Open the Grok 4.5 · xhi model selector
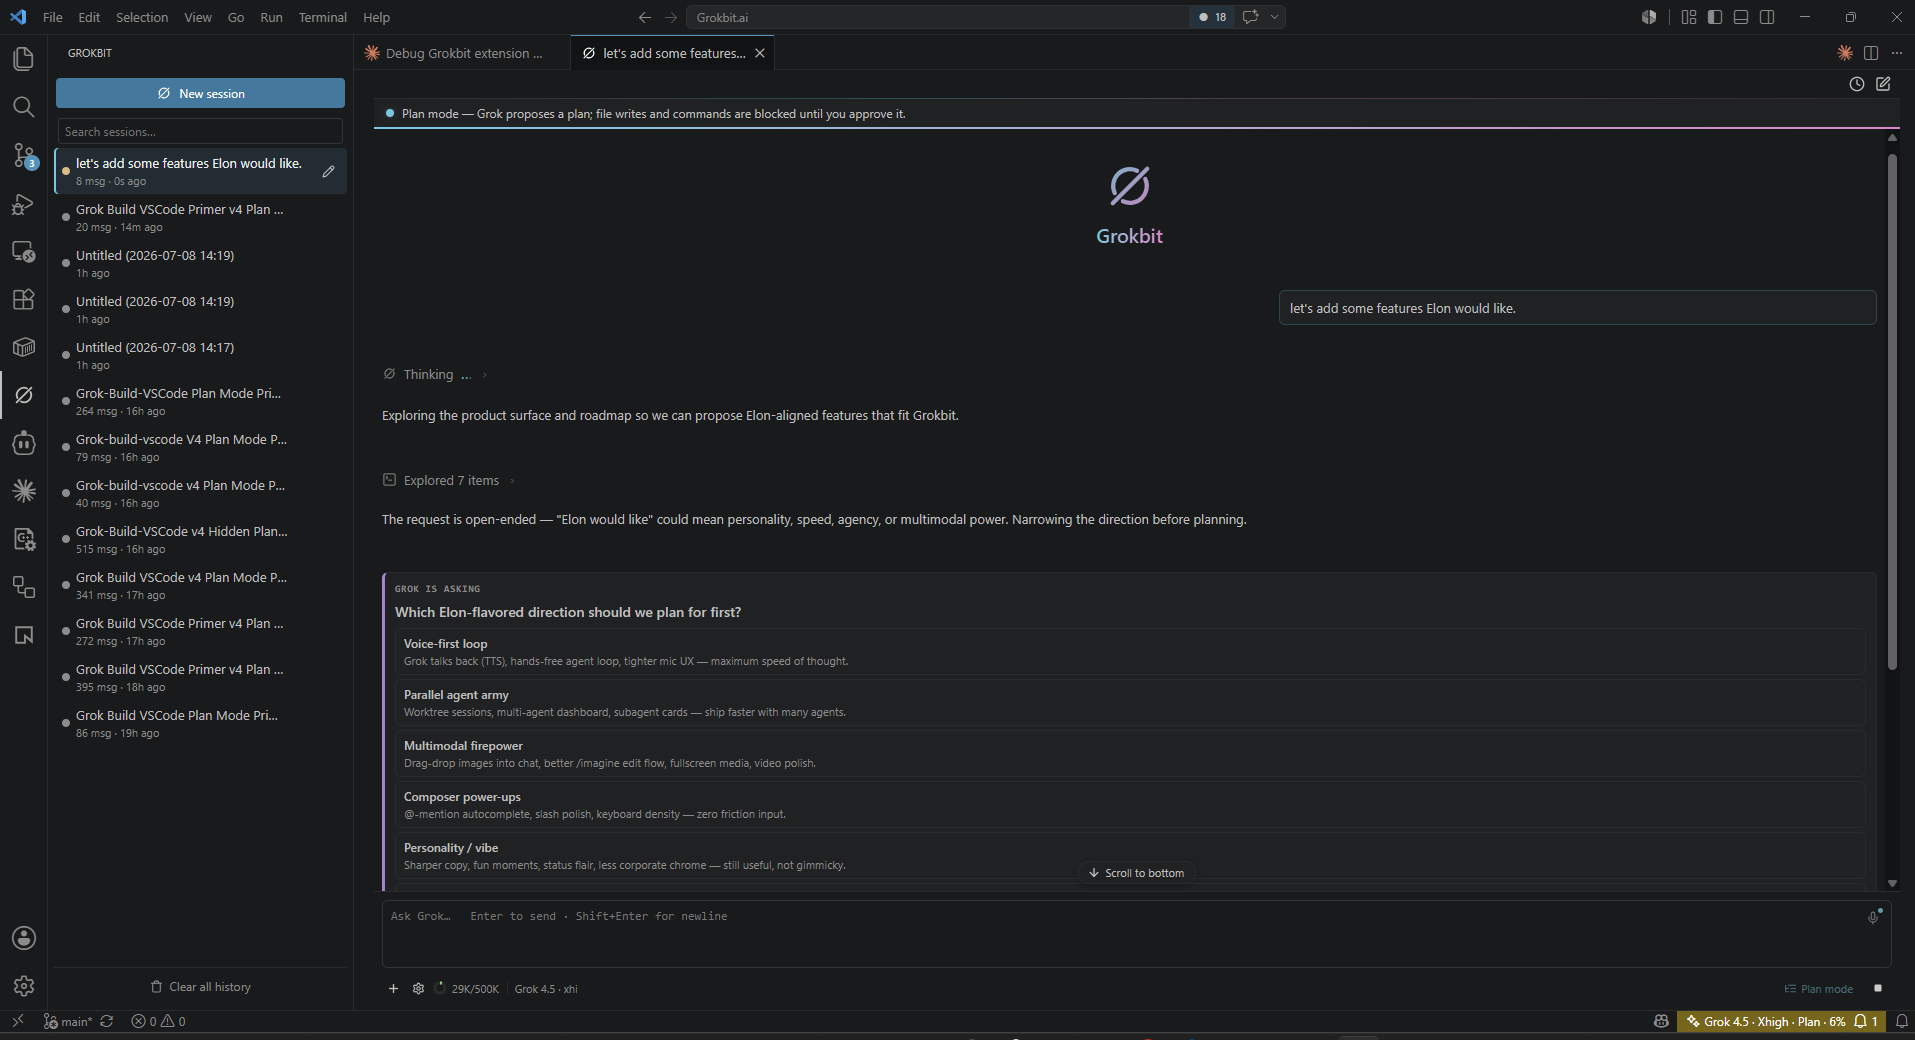The image size is (1915, 1040). [546, 989]
